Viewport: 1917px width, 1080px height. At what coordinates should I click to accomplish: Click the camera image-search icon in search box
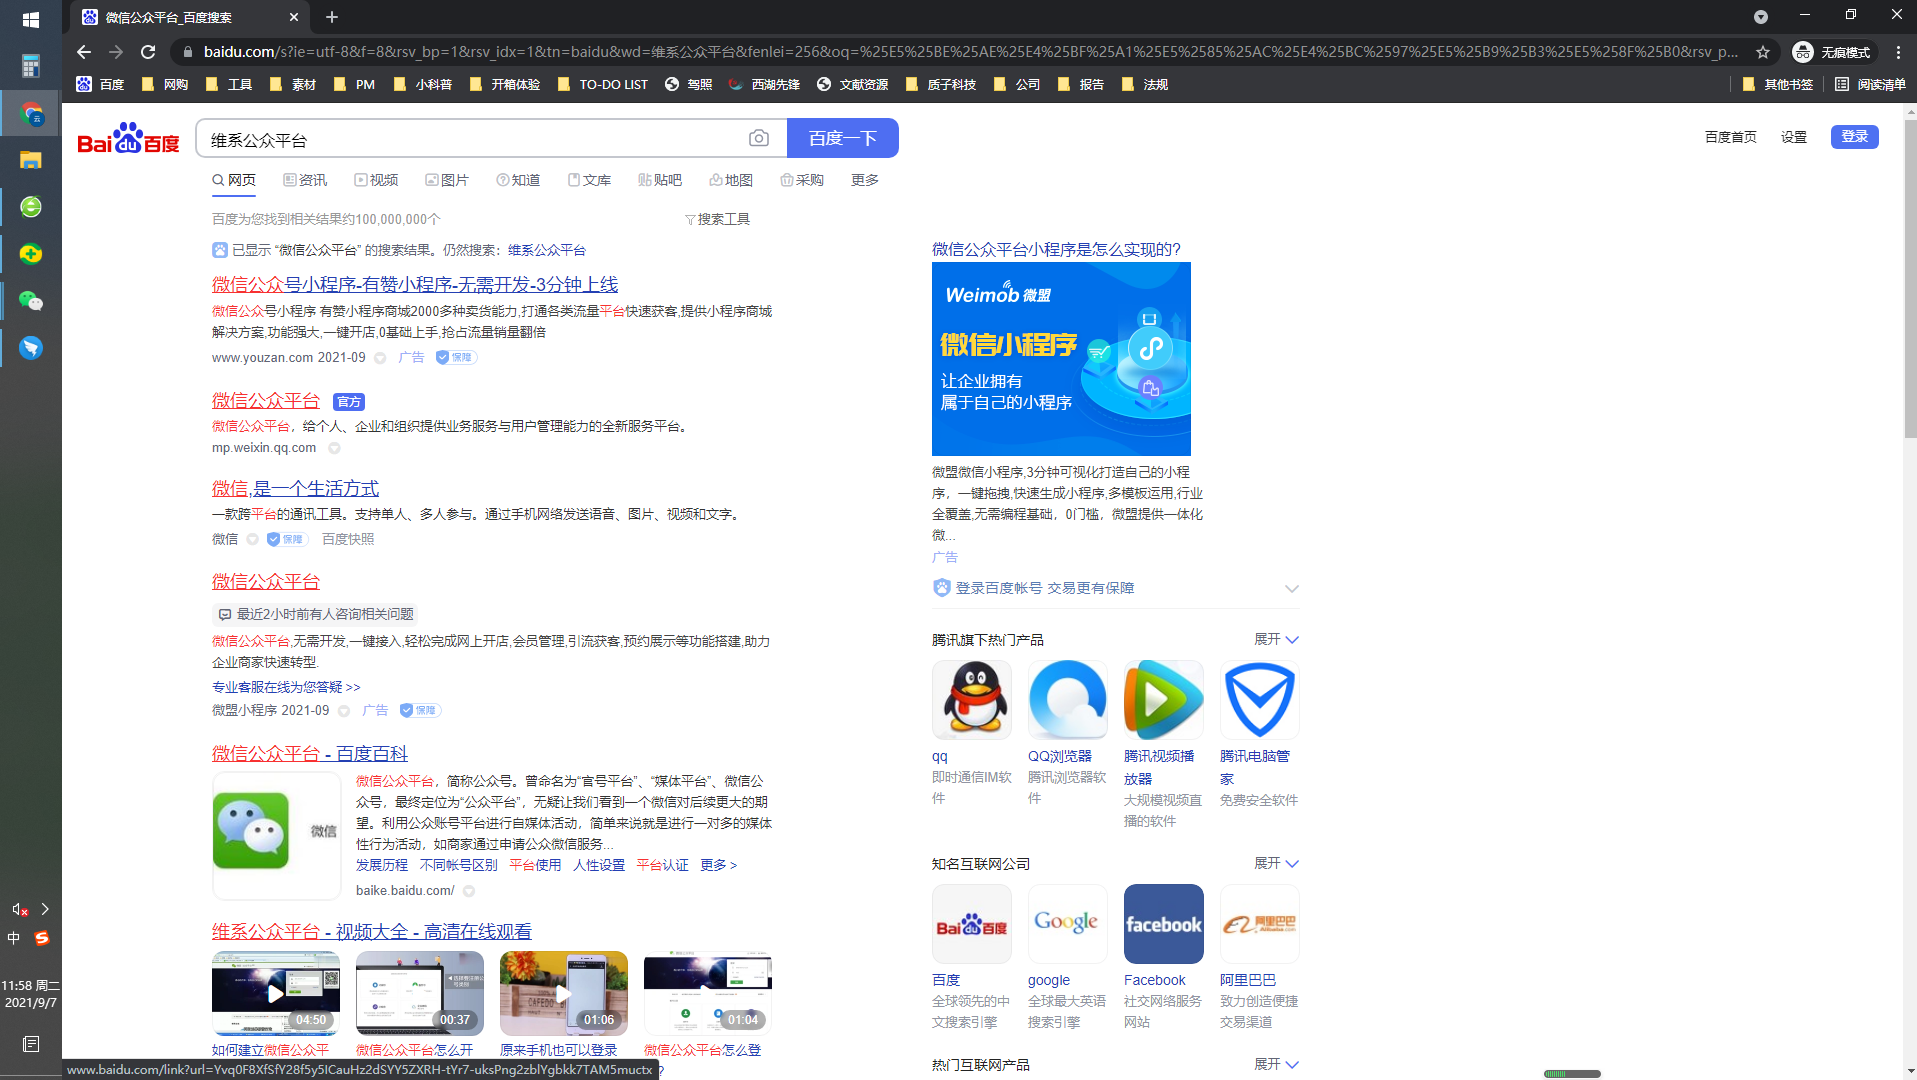pyautogui.click(x=759, y=138)
